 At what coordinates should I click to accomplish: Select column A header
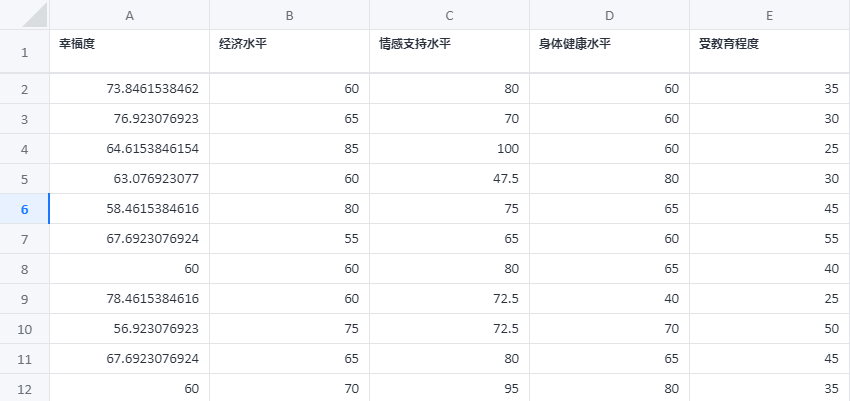129,15
